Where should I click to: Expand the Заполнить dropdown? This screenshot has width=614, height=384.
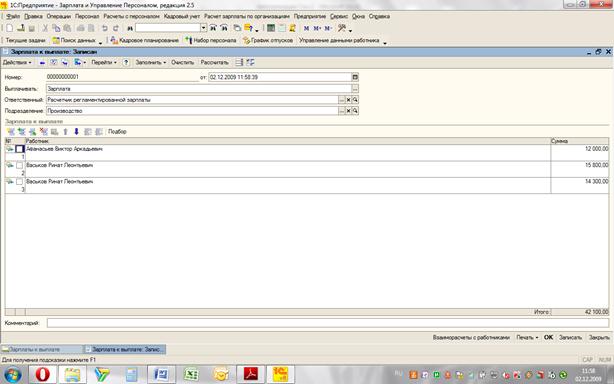151,63
